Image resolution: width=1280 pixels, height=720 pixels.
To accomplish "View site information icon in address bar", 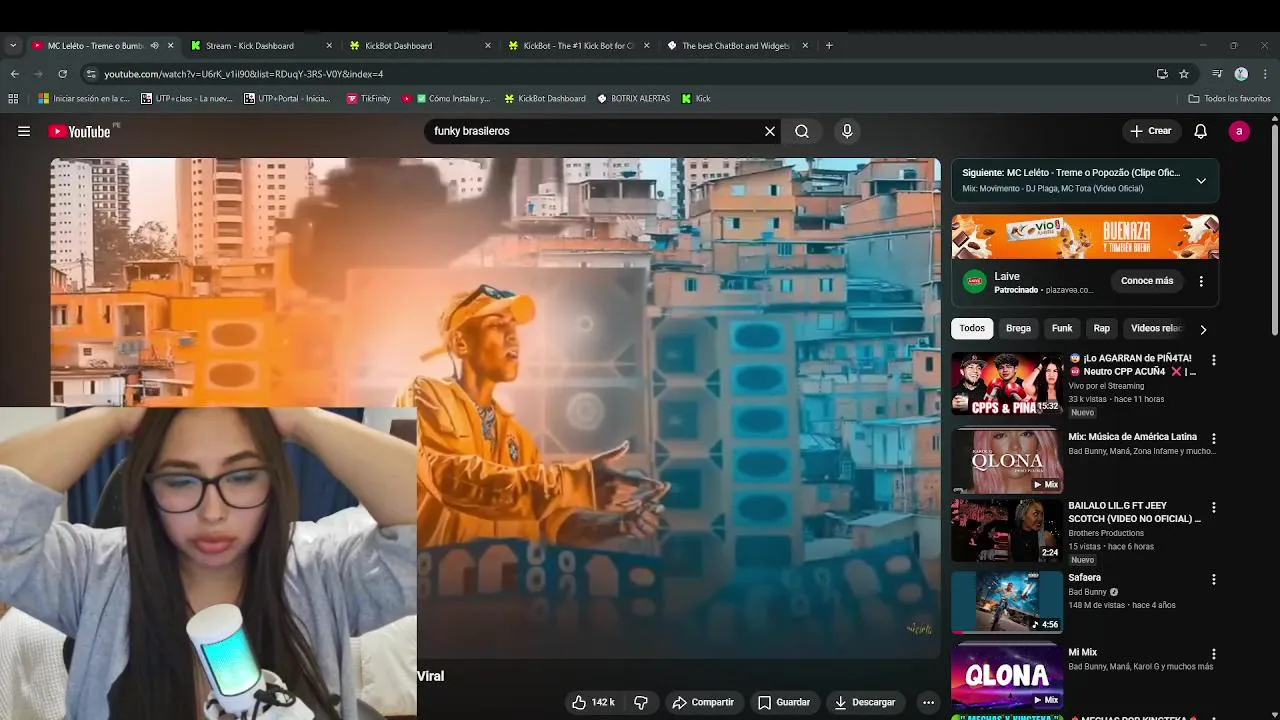I will point(91,74).
